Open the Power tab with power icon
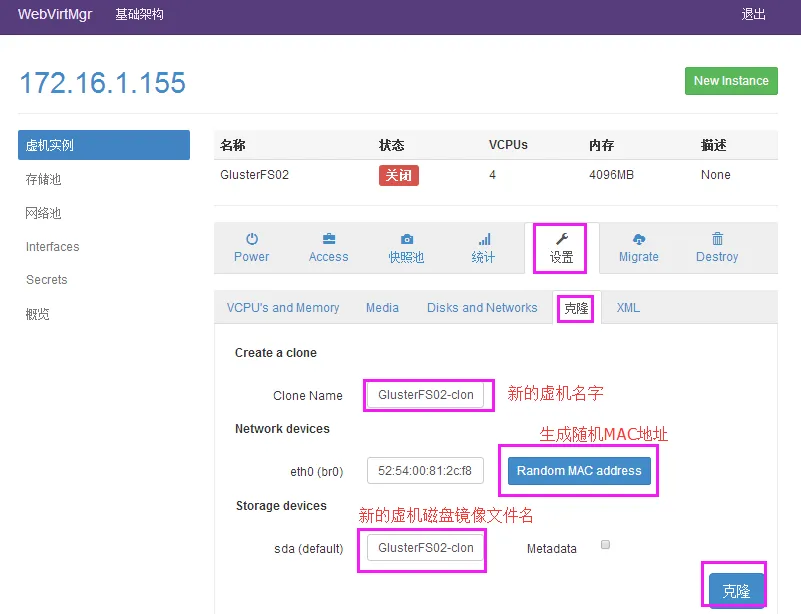801x614 pixels. [x=251, y=248]
